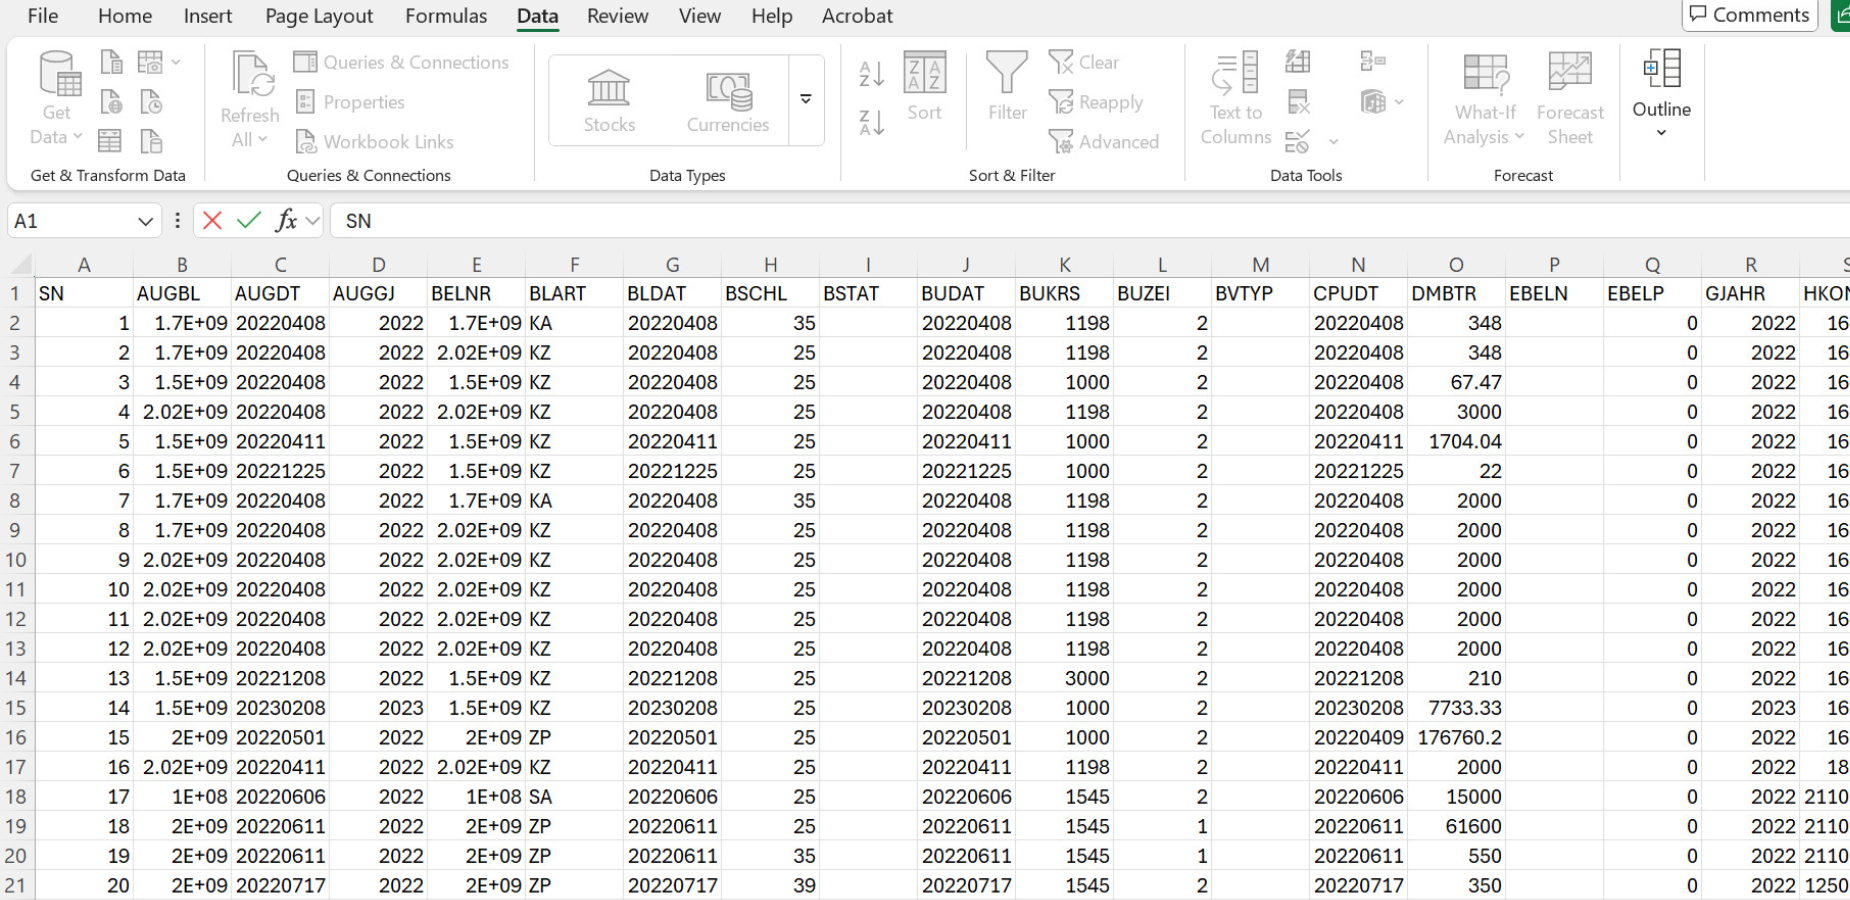The height and width of the screenshot is (900, 1850).
Task: Convert selection to Currencies data type
Action: (x=728, y=100)
